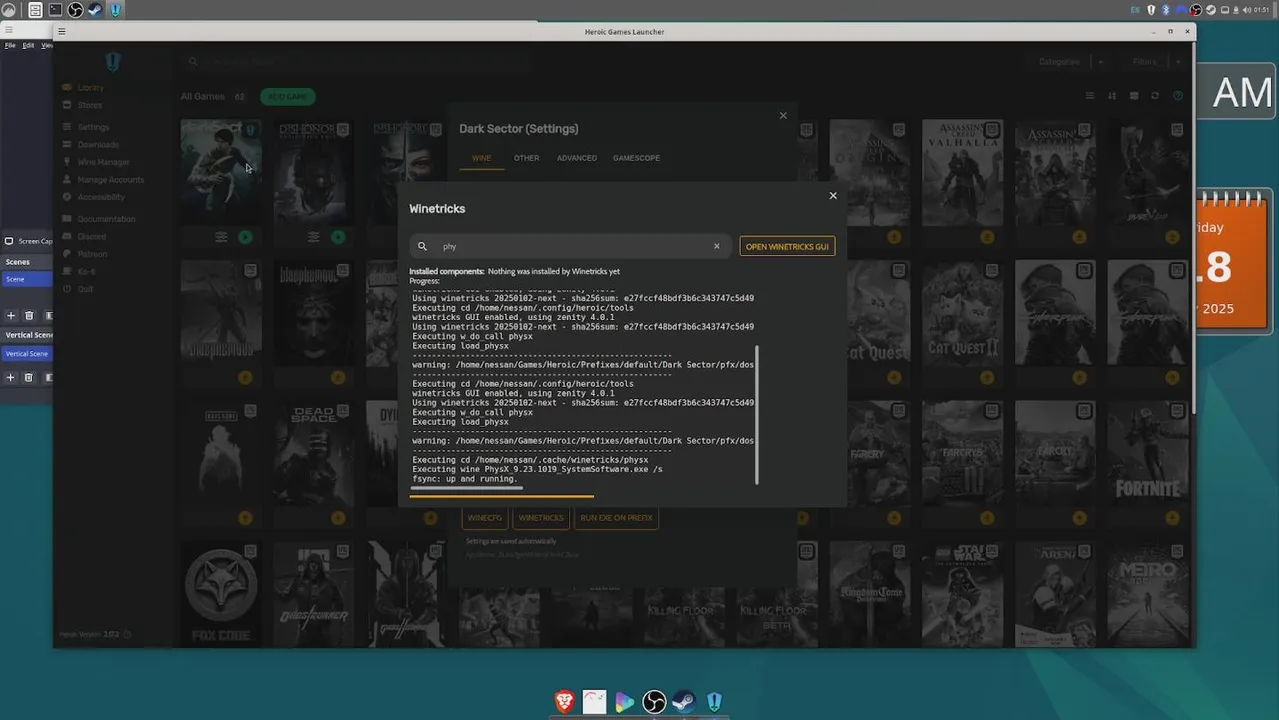Open terminal from the top panel
1279x720 pixels.
coord(55,10)
